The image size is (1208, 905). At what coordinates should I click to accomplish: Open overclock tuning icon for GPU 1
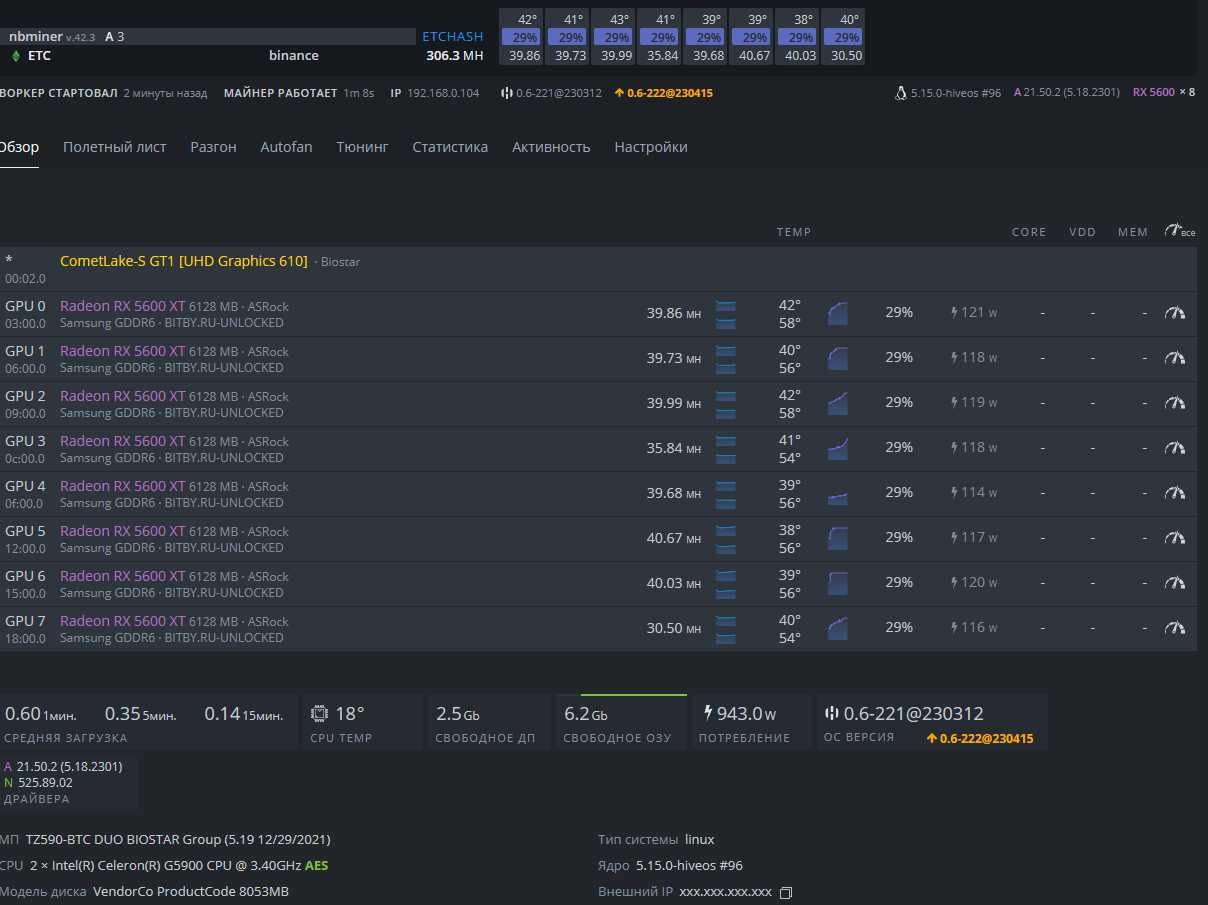(x=1174, y=358)
